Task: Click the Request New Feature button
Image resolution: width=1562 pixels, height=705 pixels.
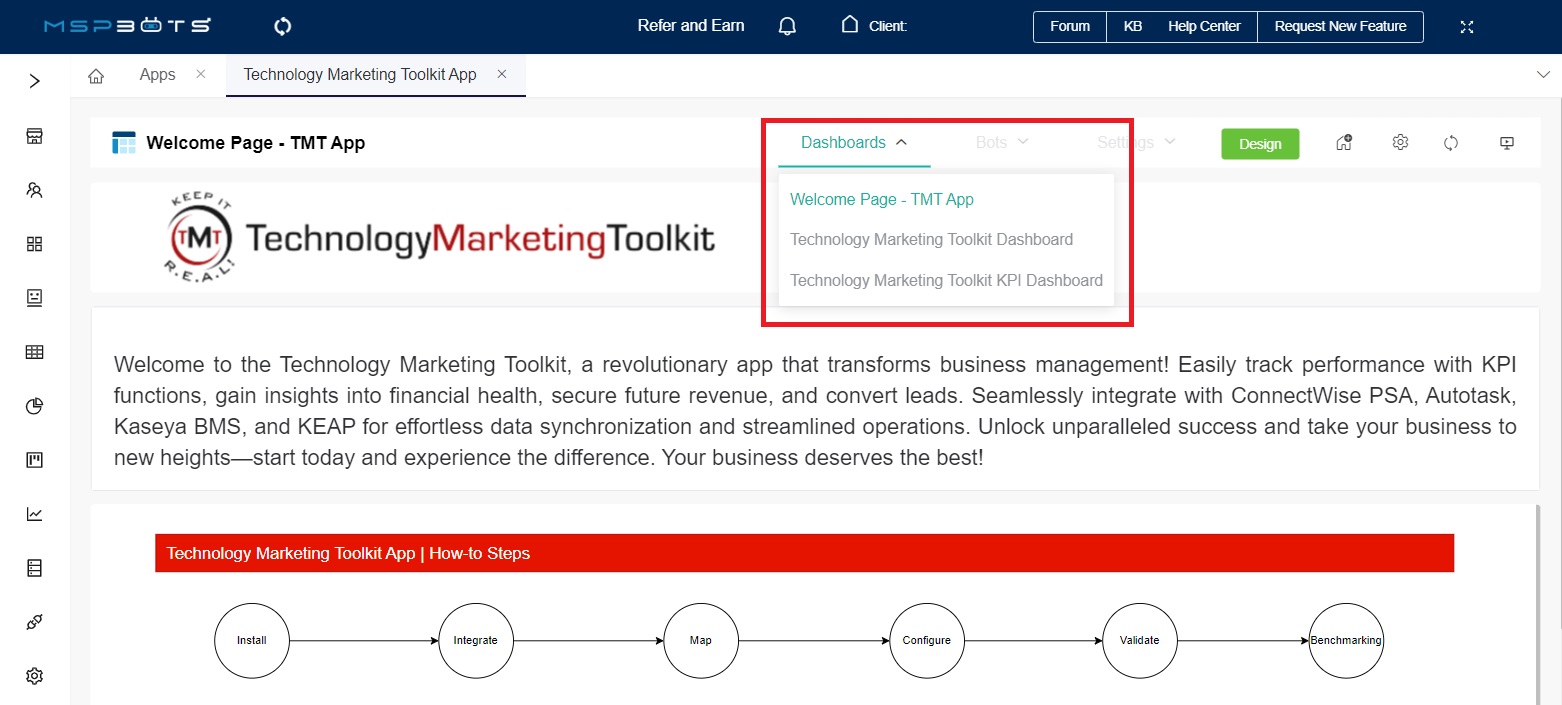Action: [1340, 27]
